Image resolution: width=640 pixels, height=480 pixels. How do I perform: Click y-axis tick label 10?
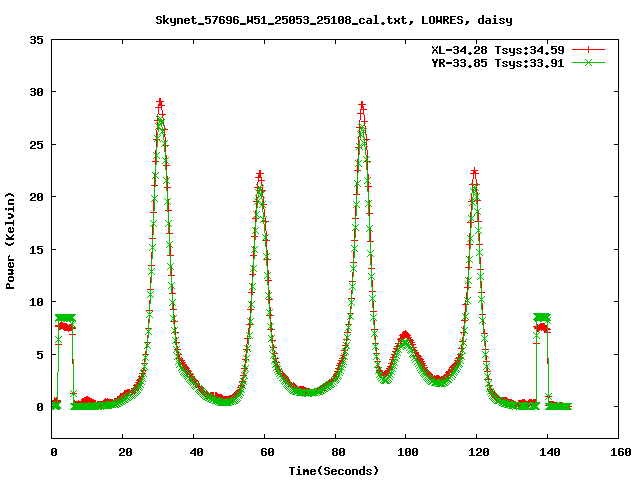[37, 302]
